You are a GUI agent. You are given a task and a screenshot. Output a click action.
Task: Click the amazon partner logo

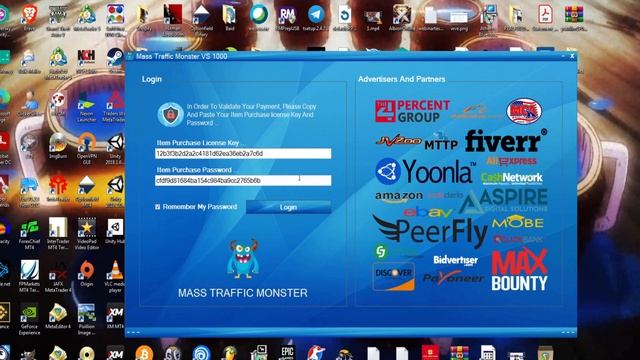coord(399,197)
